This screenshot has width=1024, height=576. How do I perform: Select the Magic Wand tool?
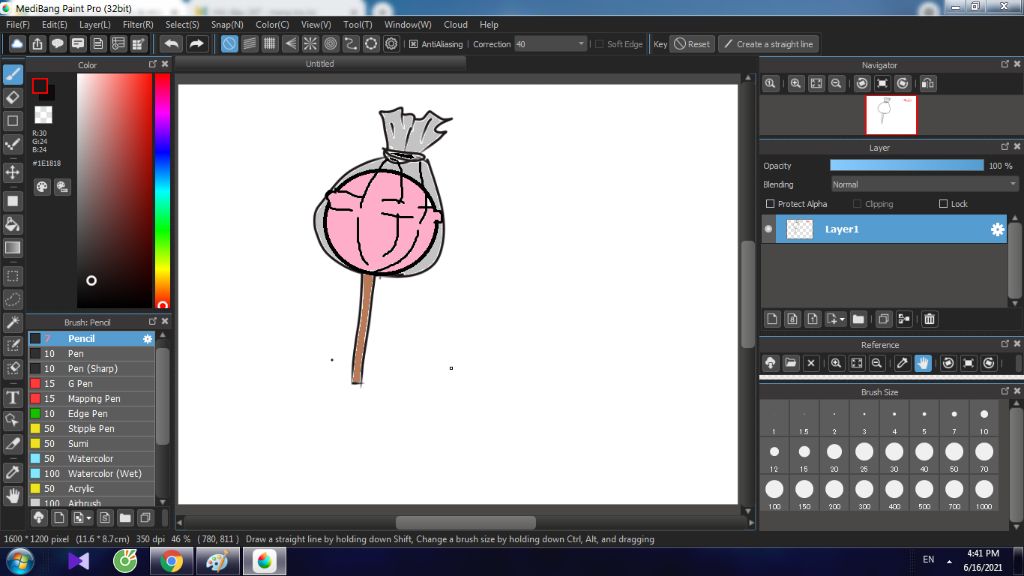12,322
